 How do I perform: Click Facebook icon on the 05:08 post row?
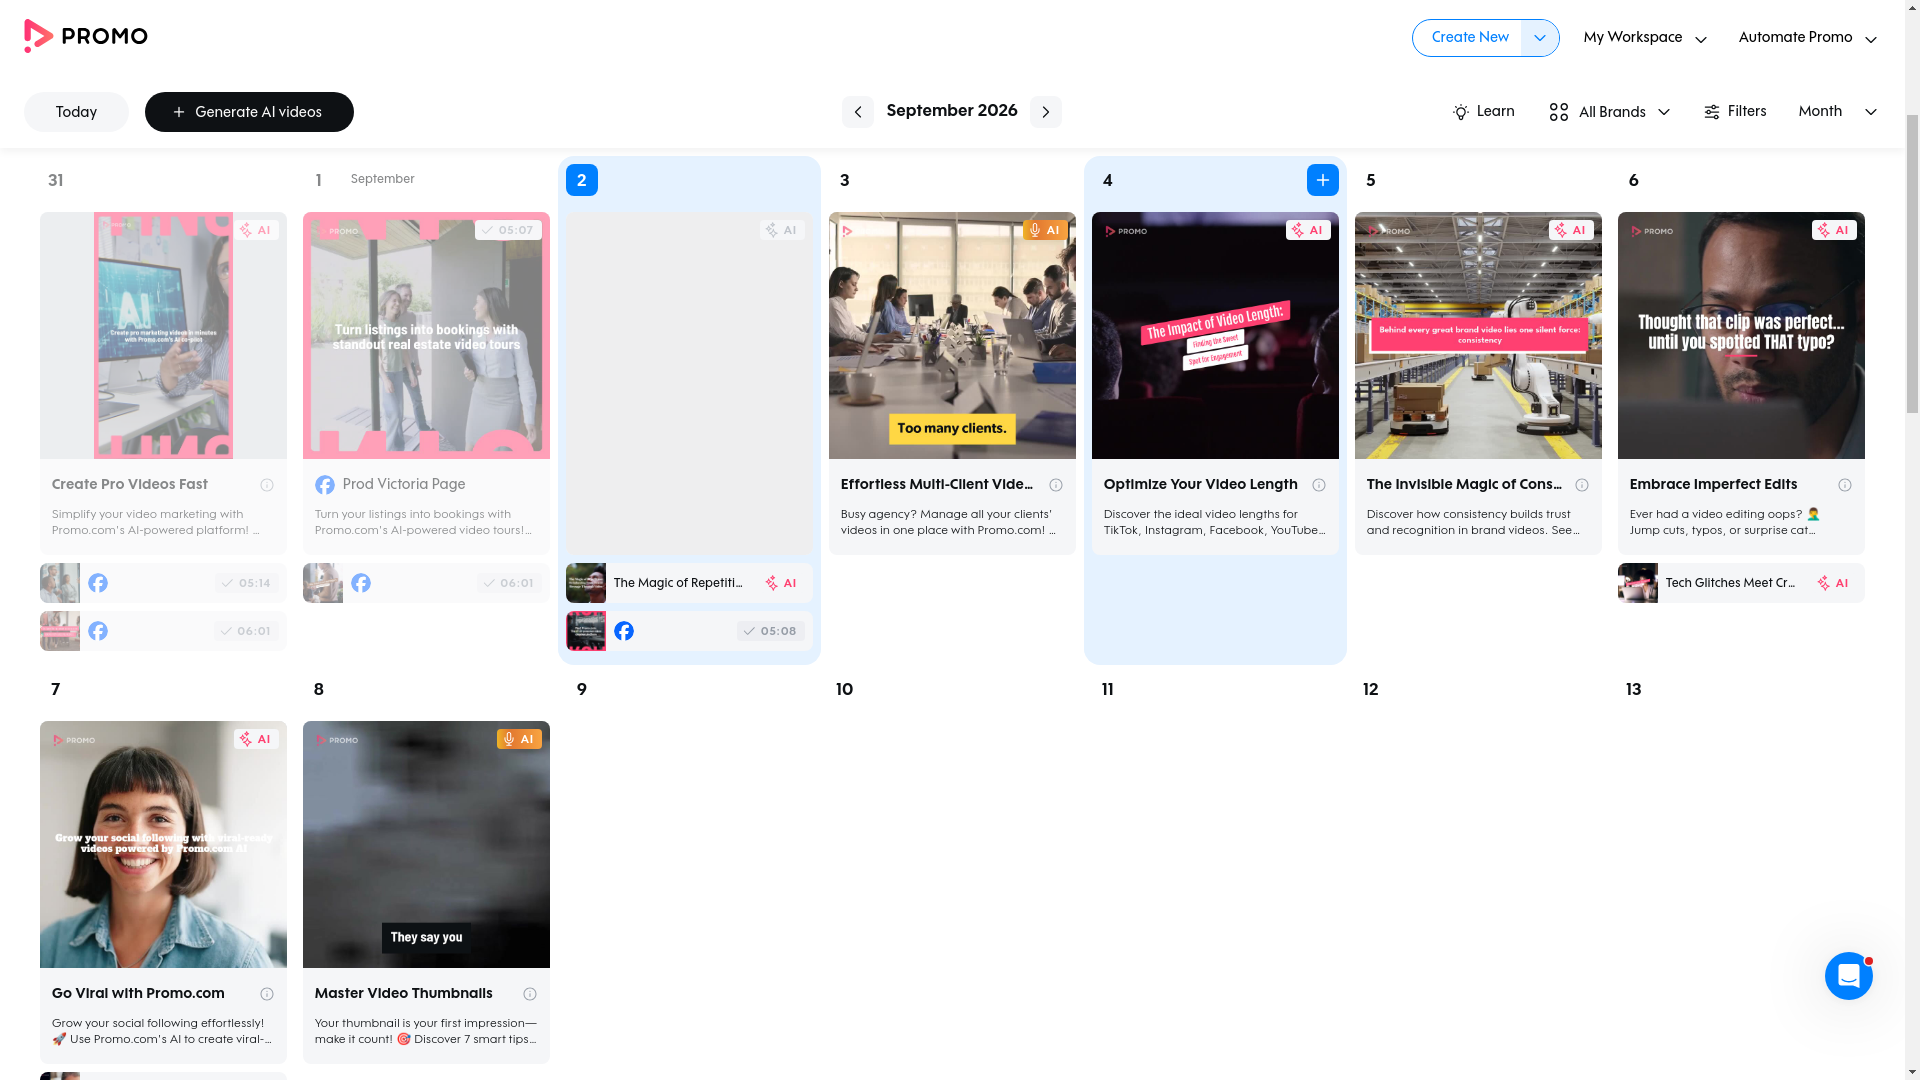[624, 631]
